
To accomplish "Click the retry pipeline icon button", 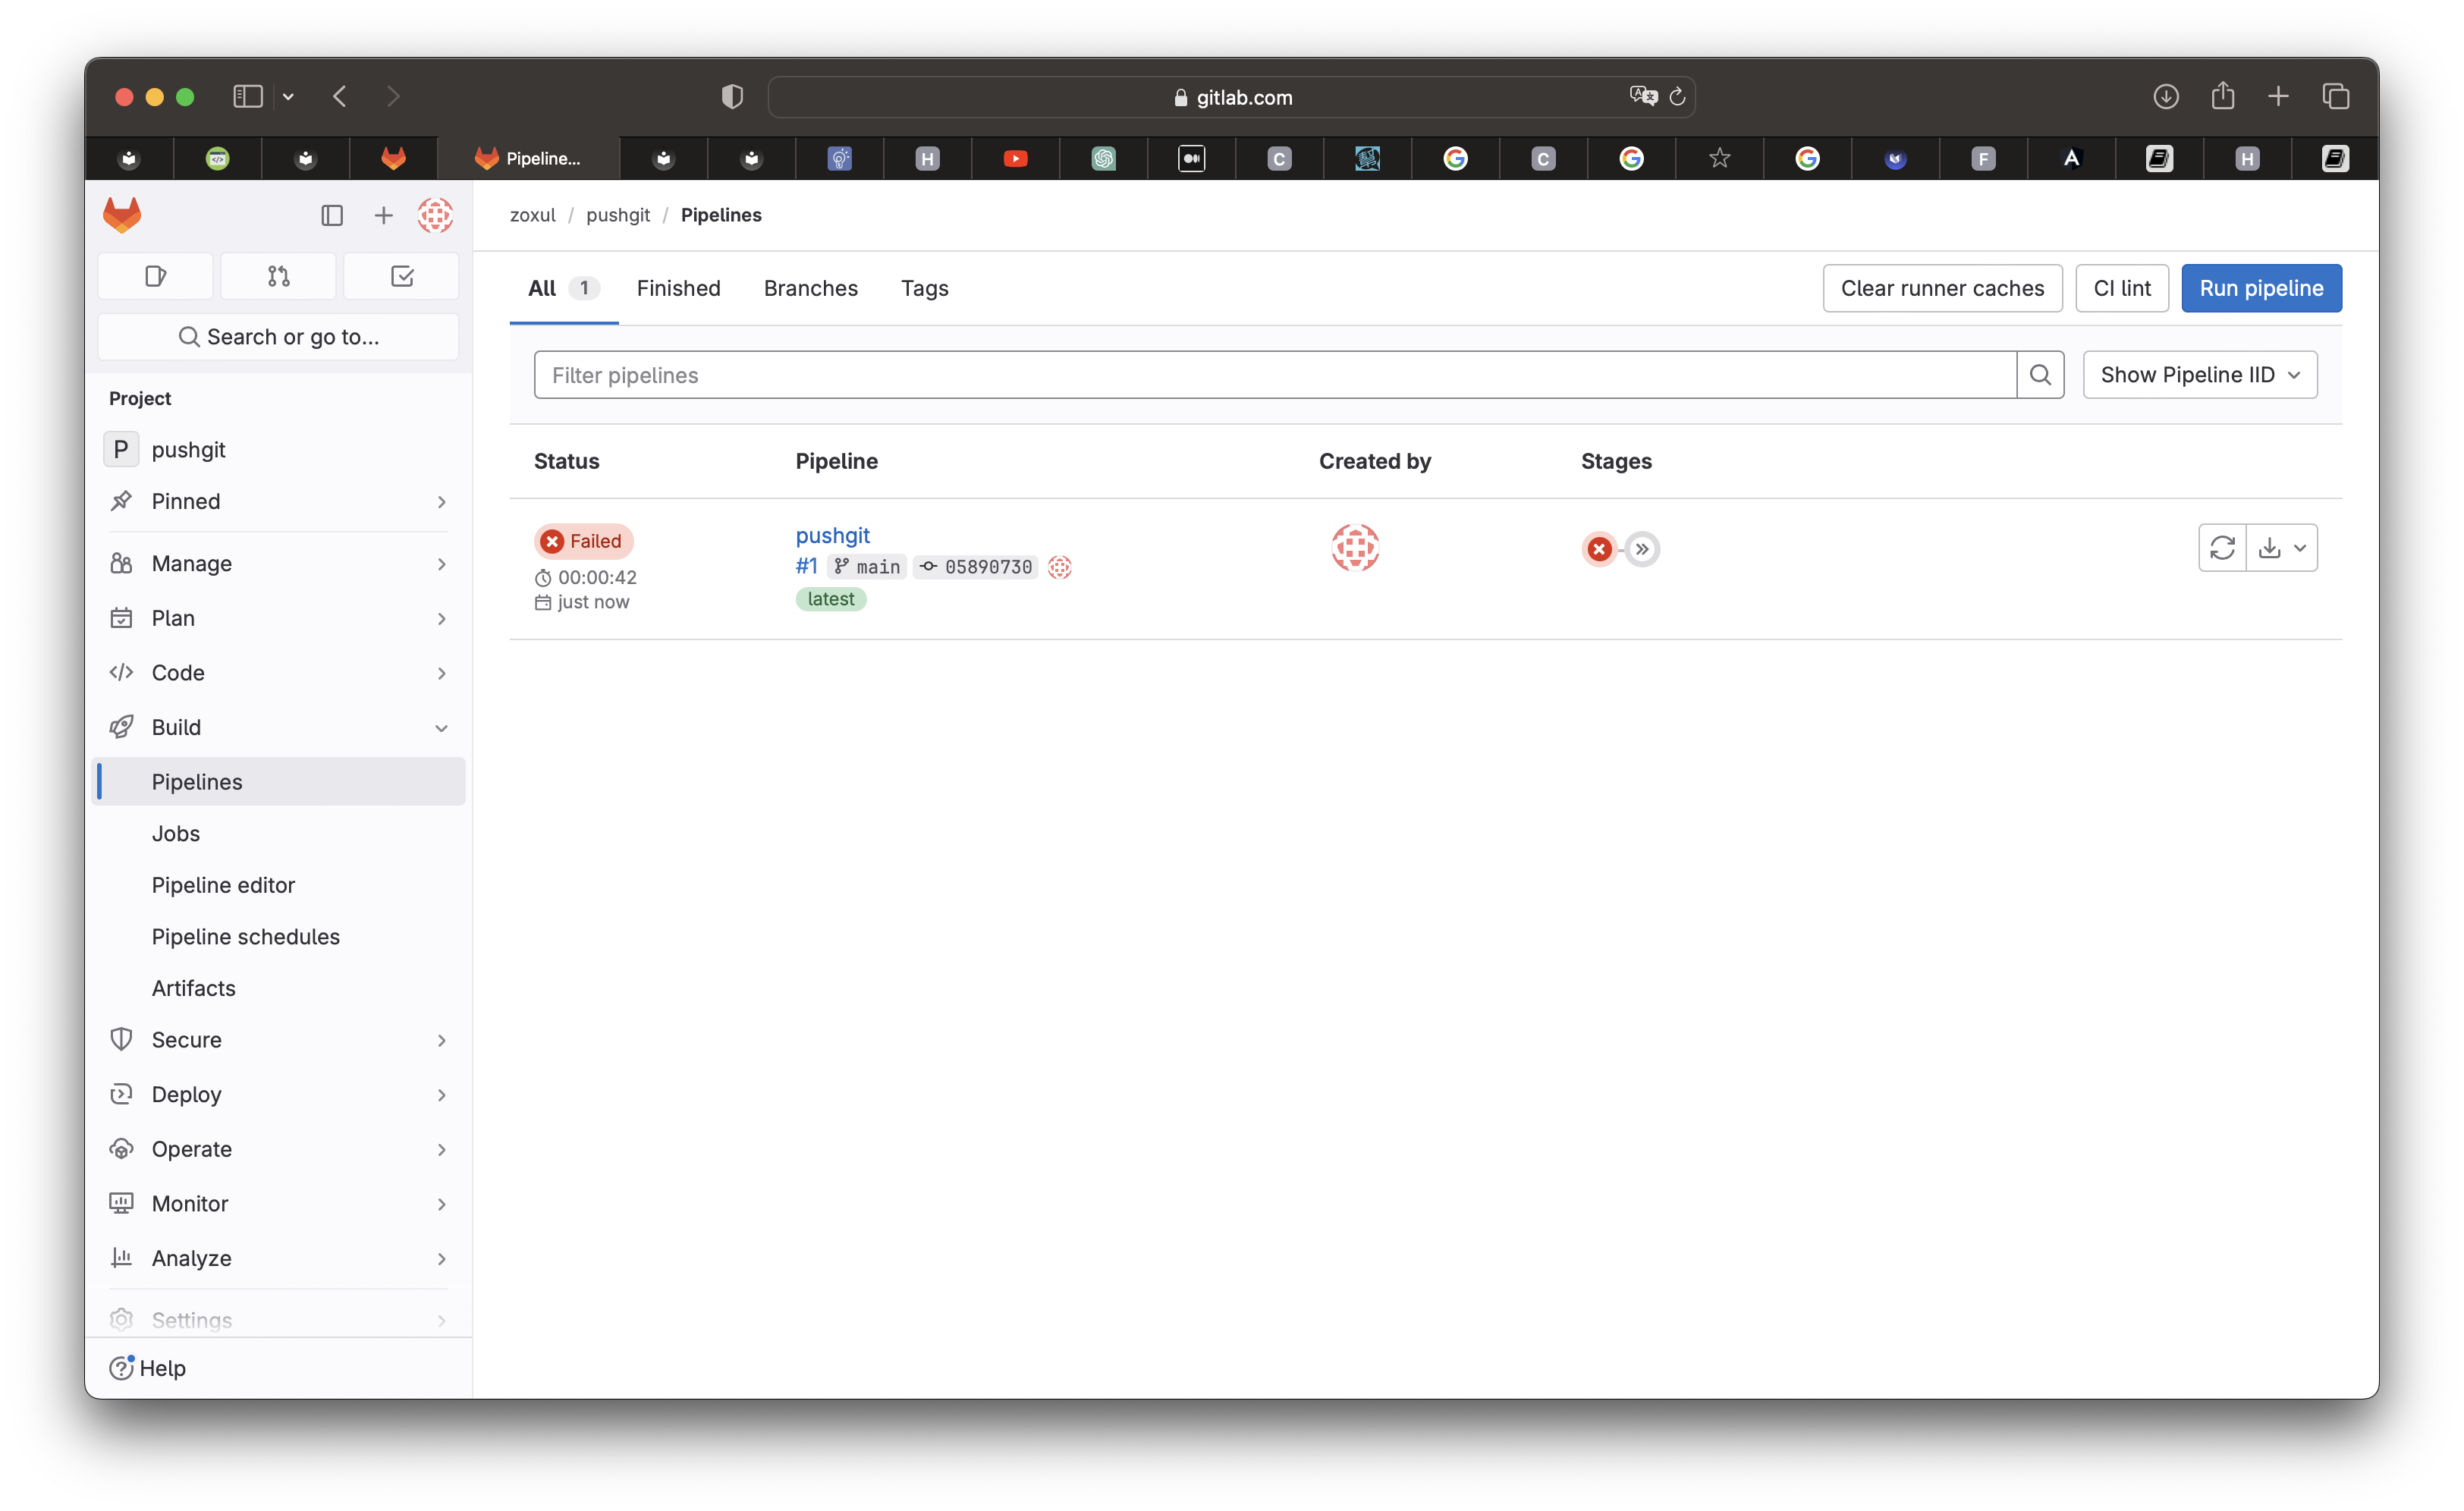I will pos(2221,548).
